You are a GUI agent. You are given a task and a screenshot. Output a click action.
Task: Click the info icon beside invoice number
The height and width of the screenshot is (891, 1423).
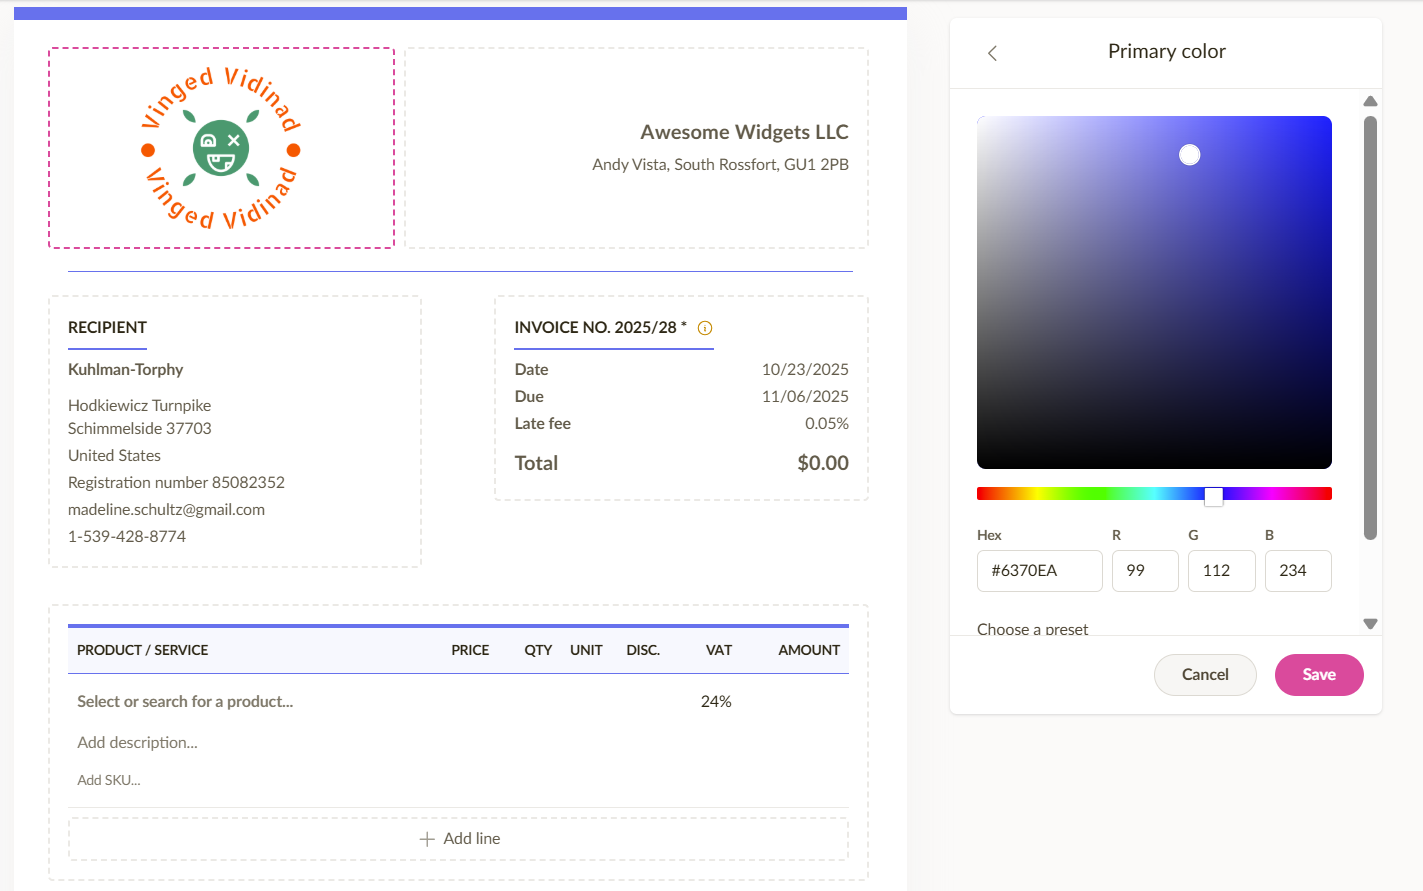coord(705,328)
